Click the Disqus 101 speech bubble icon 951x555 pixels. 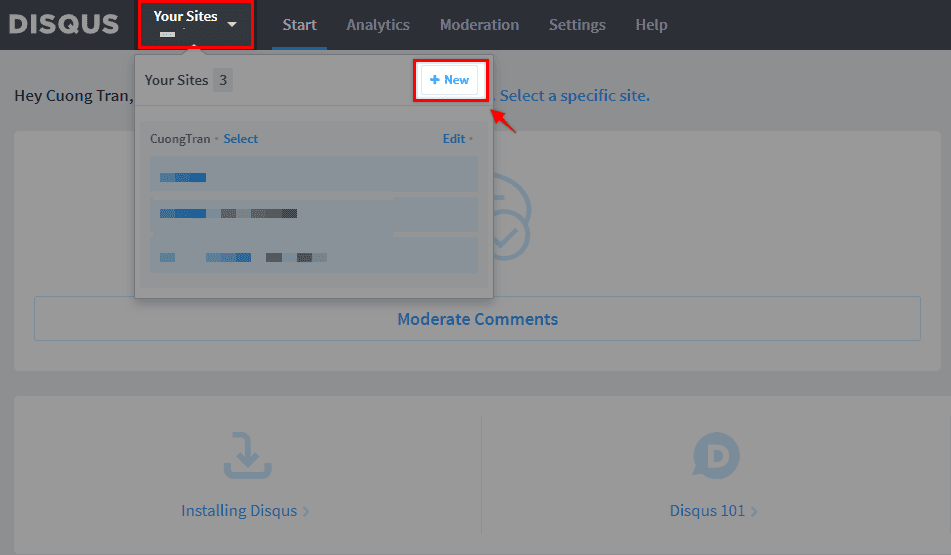(716, 456)
